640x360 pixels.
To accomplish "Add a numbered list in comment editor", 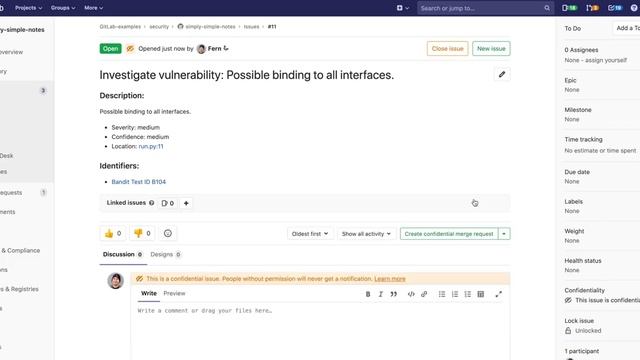I will click(455, 294).
